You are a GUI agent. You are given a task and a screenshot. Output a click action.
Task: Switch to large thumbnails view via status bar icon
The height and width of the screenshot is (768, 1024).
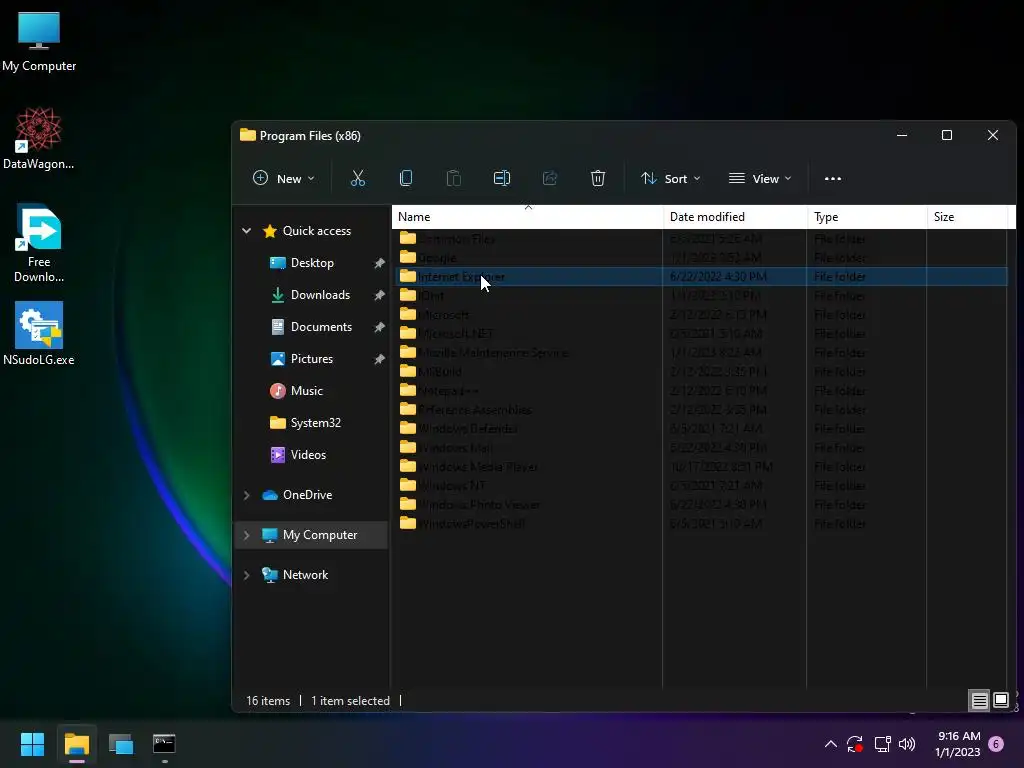coord(1000,701)
